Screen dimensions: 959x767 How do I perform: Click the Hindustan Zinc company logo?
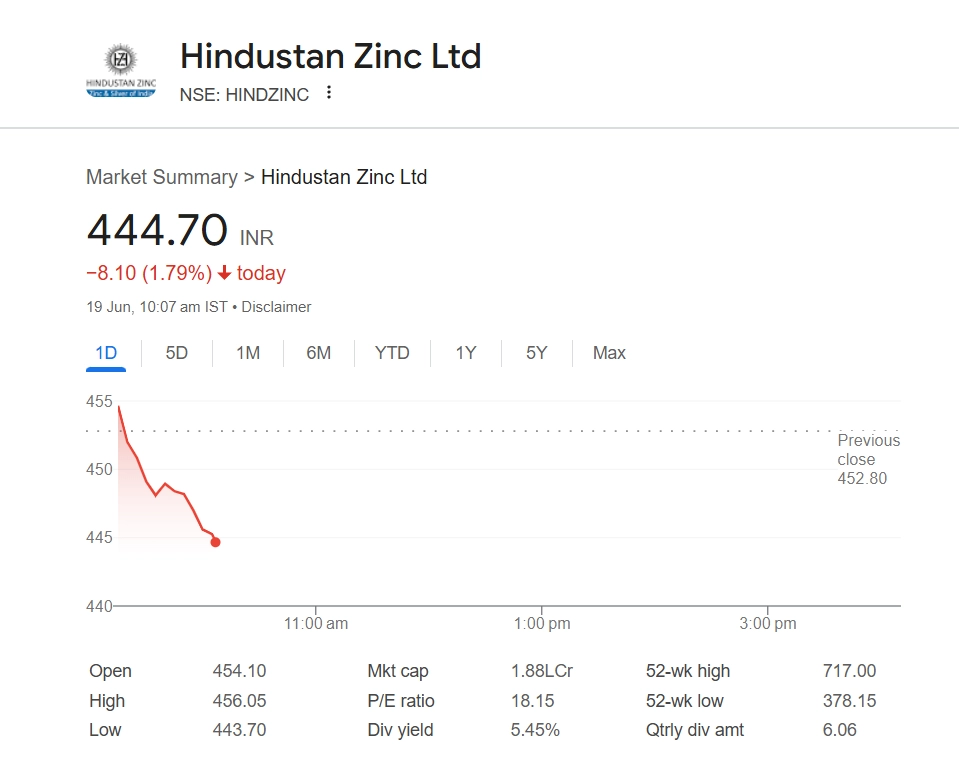coord(121,70)
